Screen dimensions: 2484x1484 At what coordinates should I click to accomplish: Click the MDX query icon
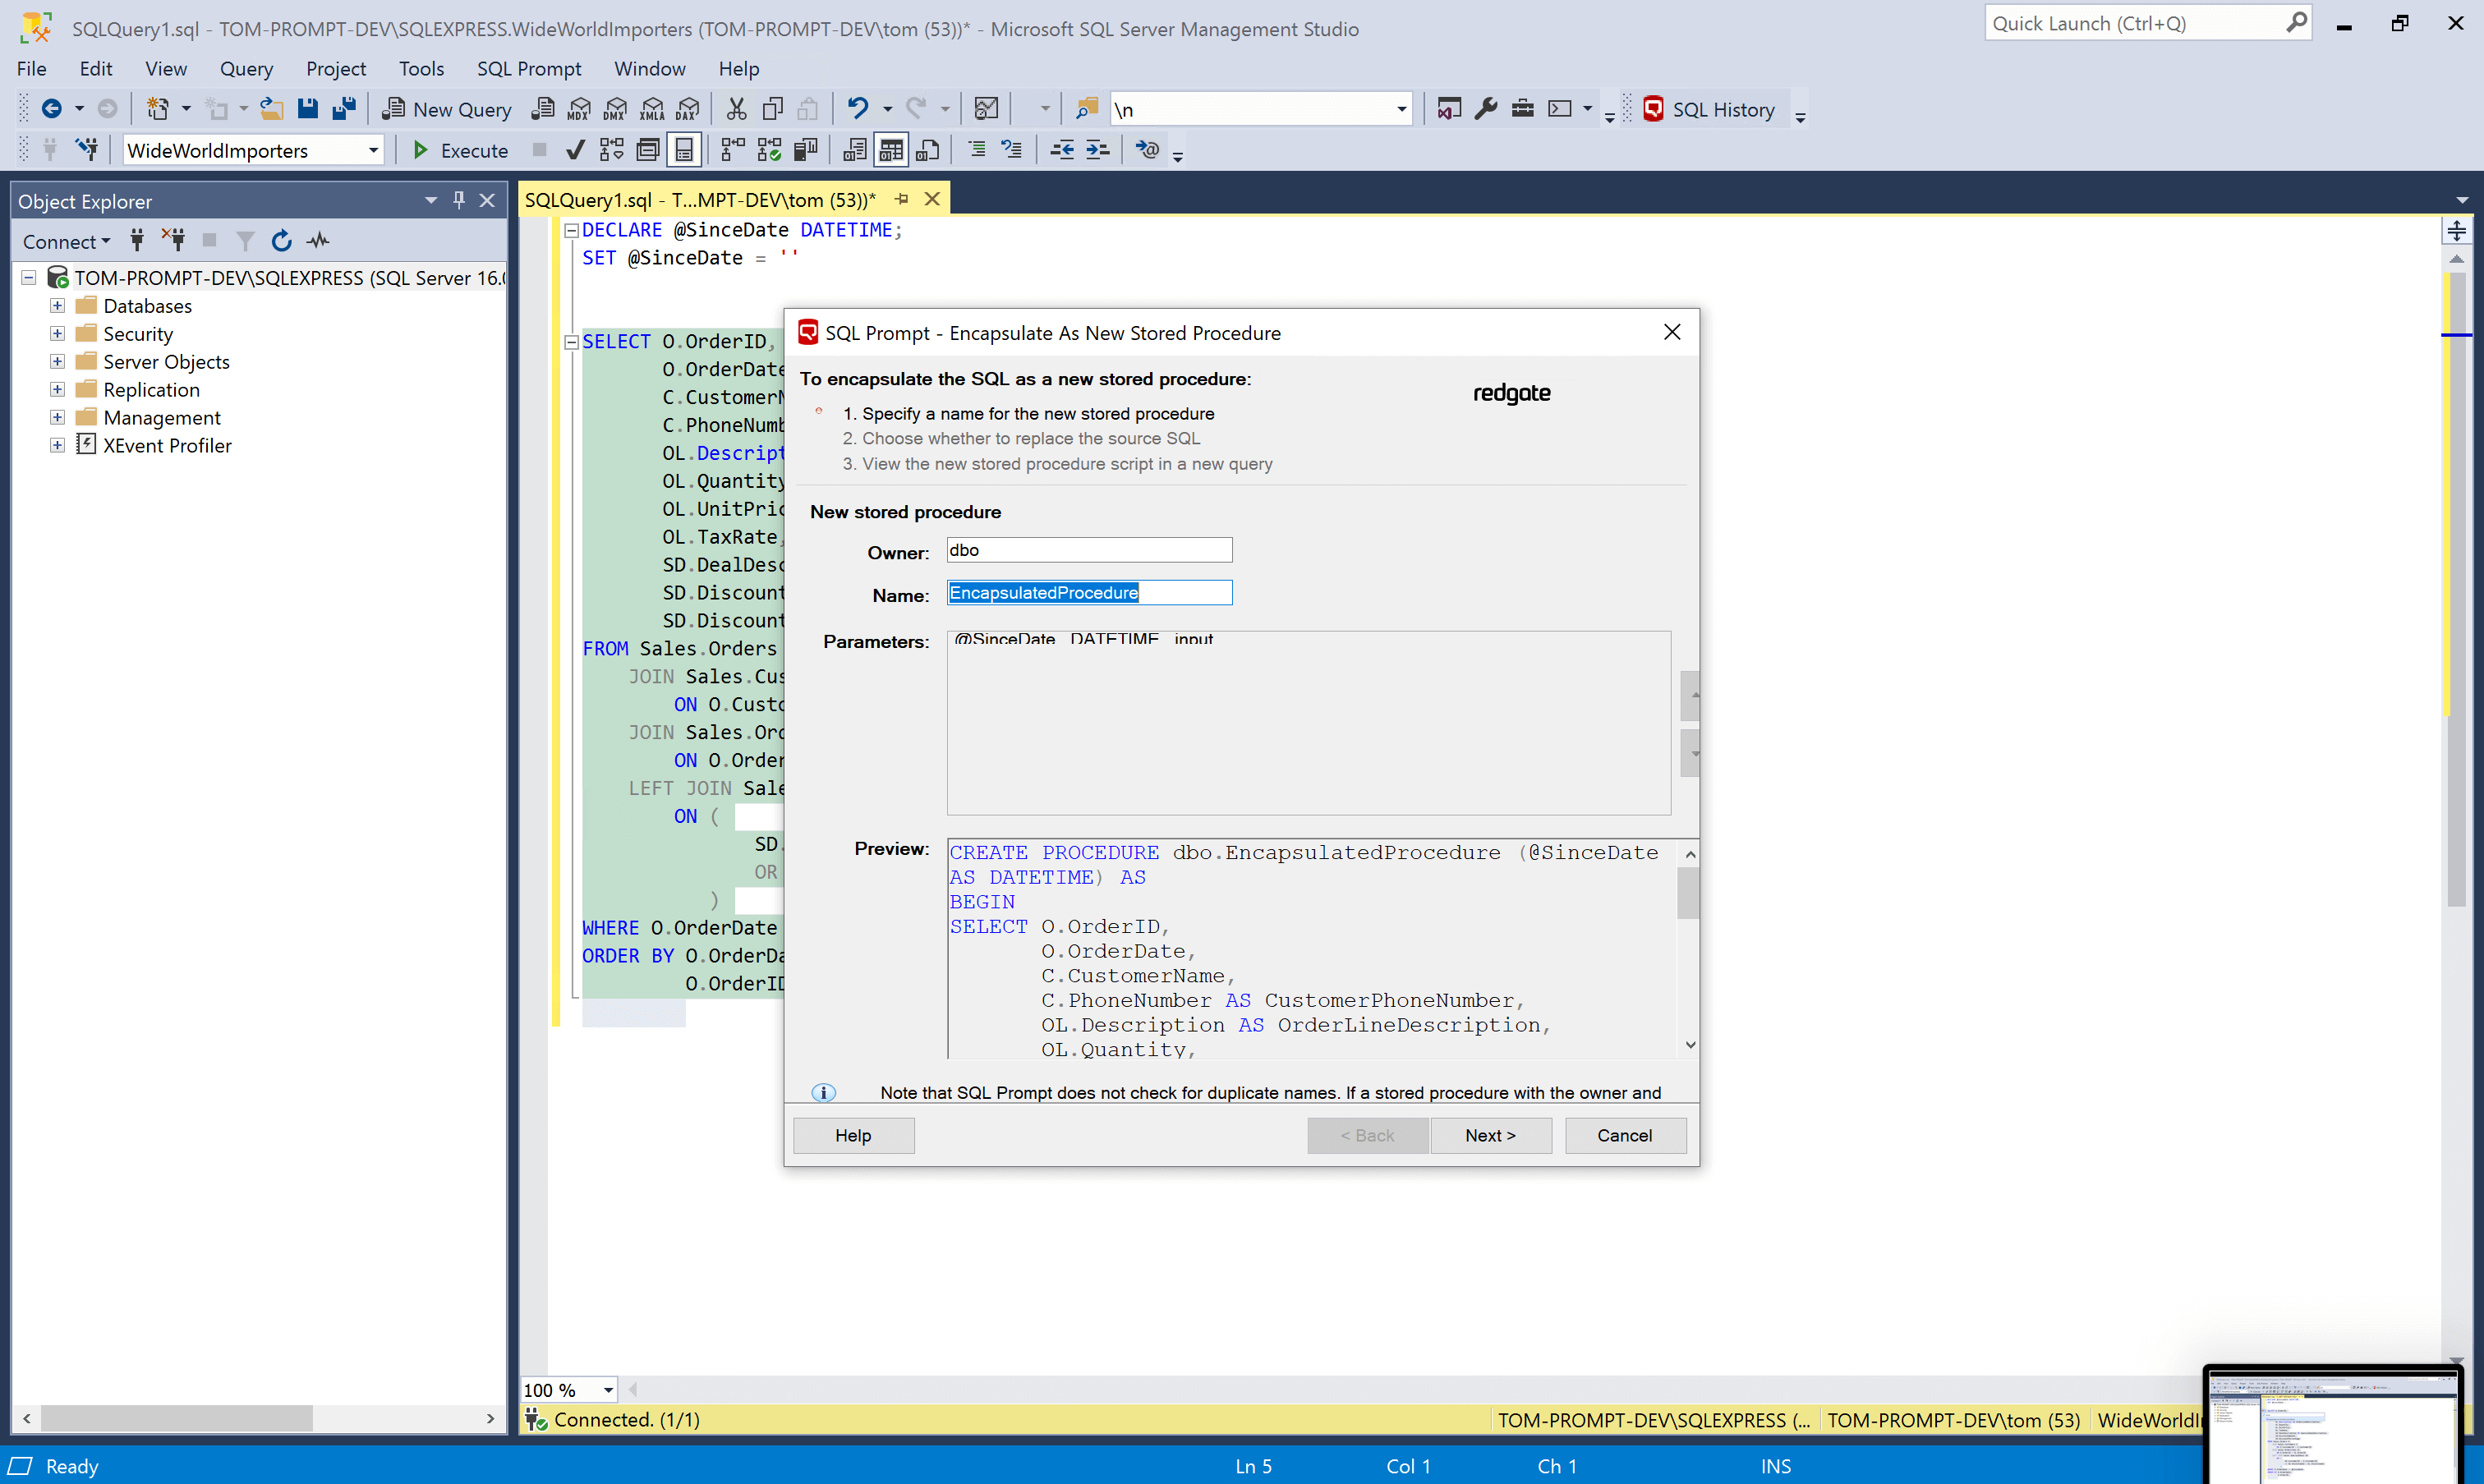click(x=579, y=109)
